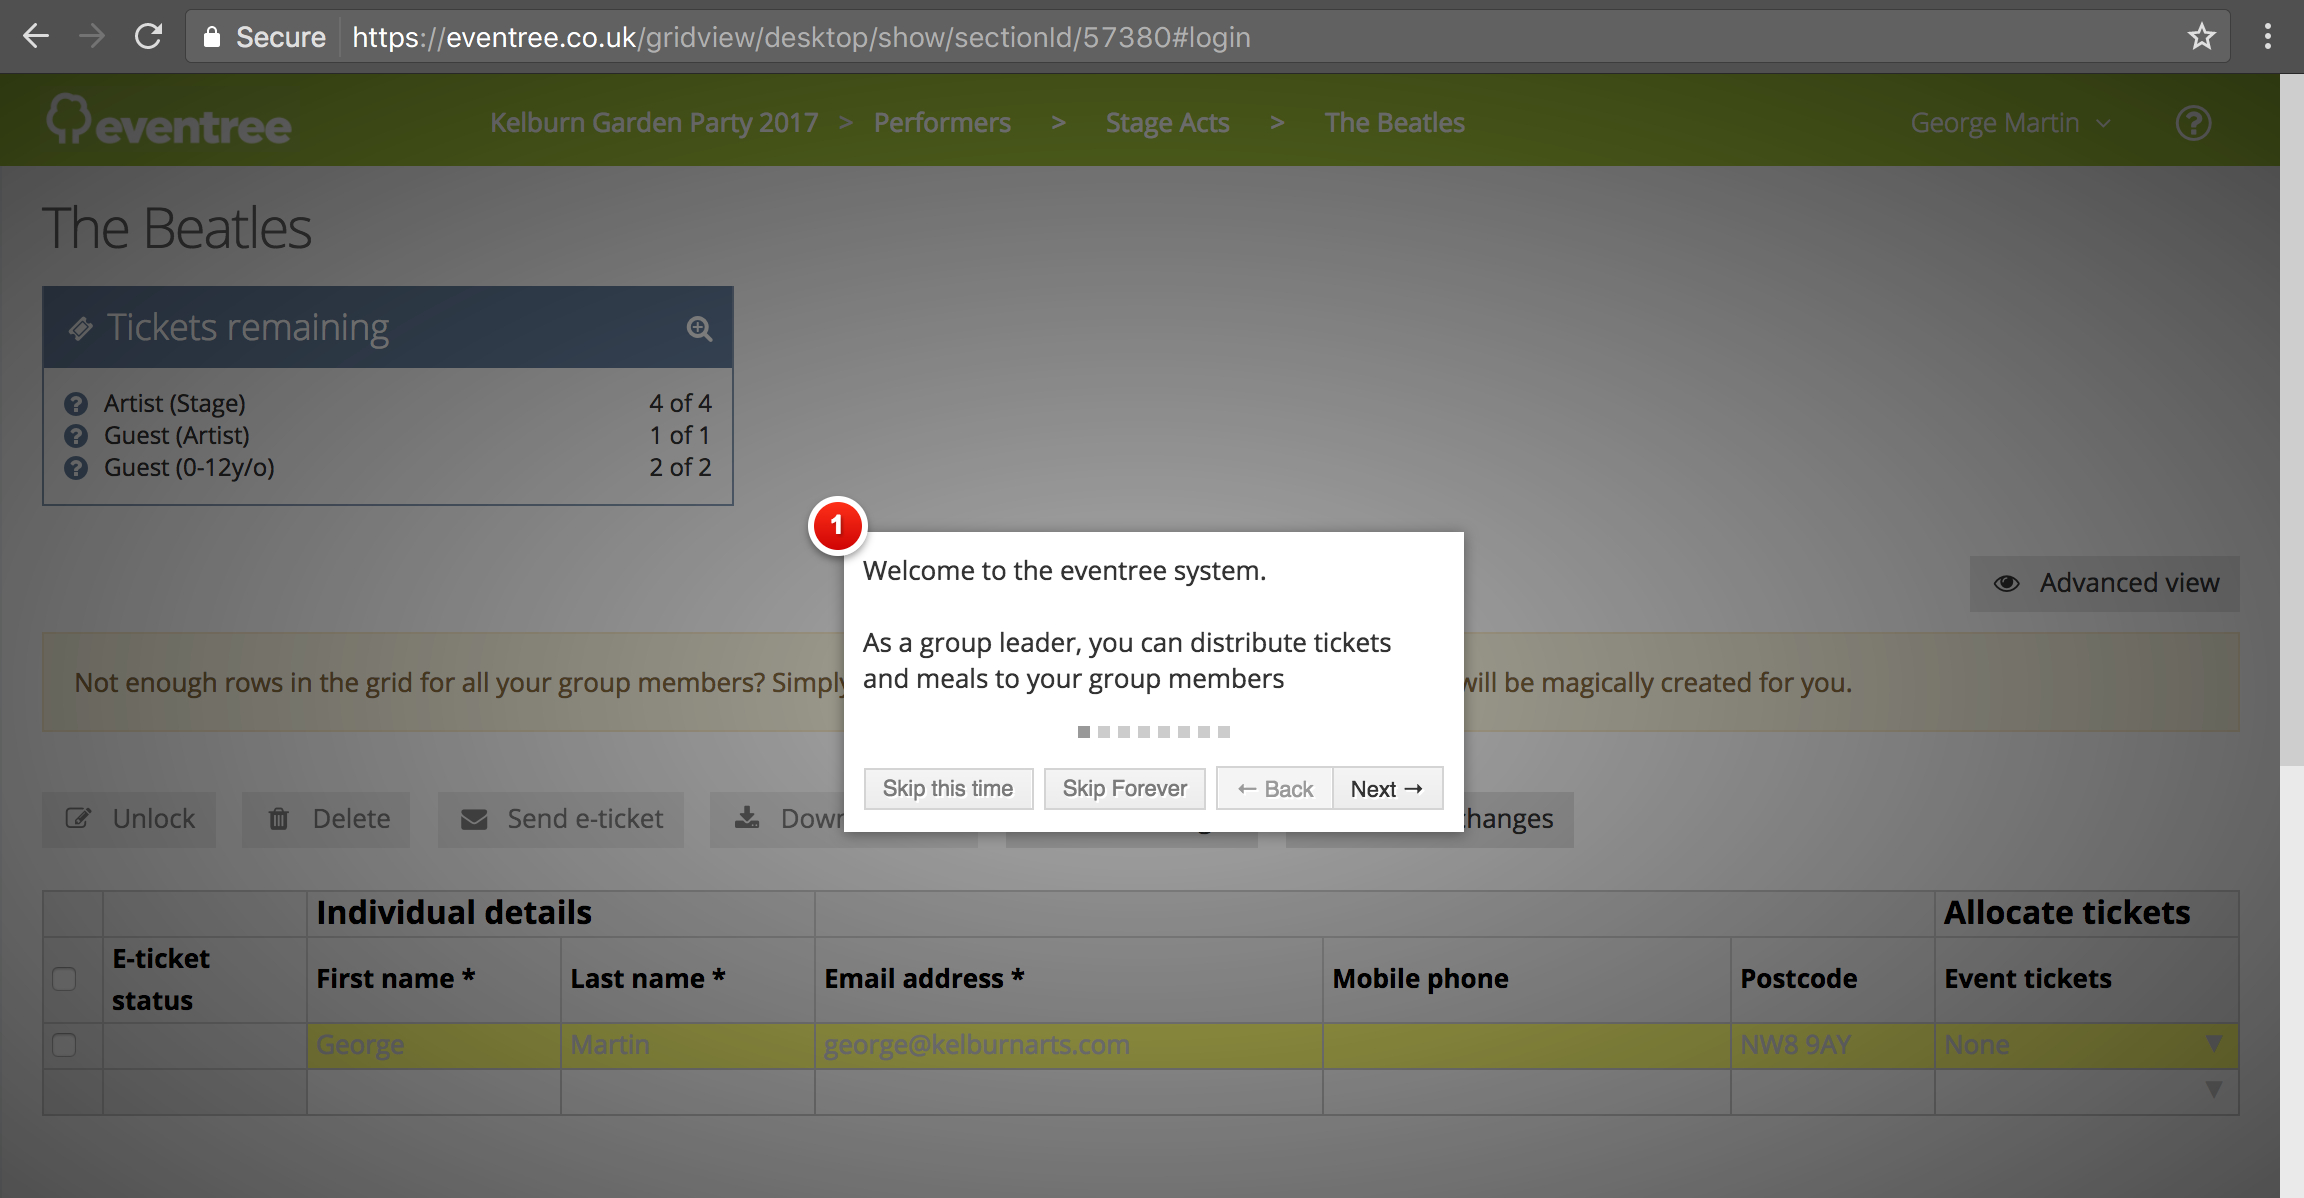Click the Postcode cell NW8 9AY
Image resolution: width=2304 pixels, height=1198 pixels.
(1832, 1045)
